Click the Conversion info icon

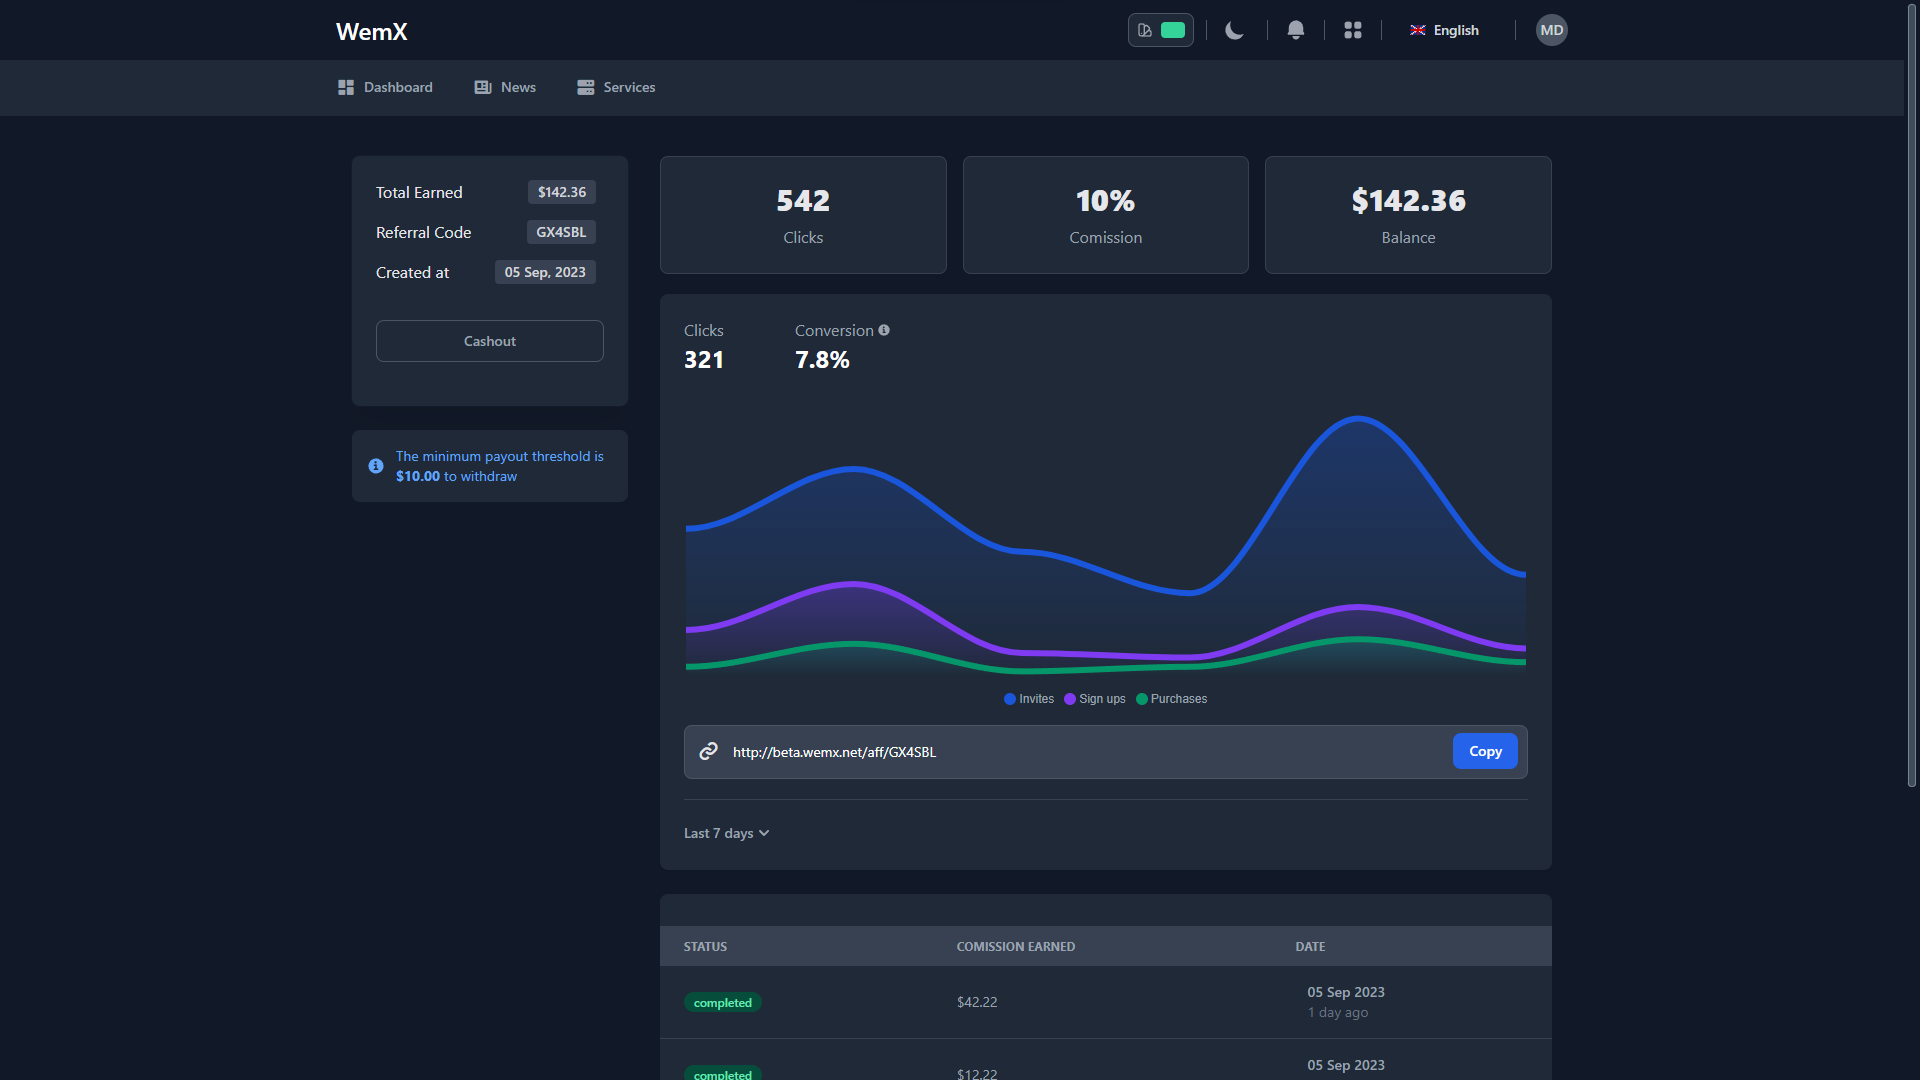pos(884,330)
